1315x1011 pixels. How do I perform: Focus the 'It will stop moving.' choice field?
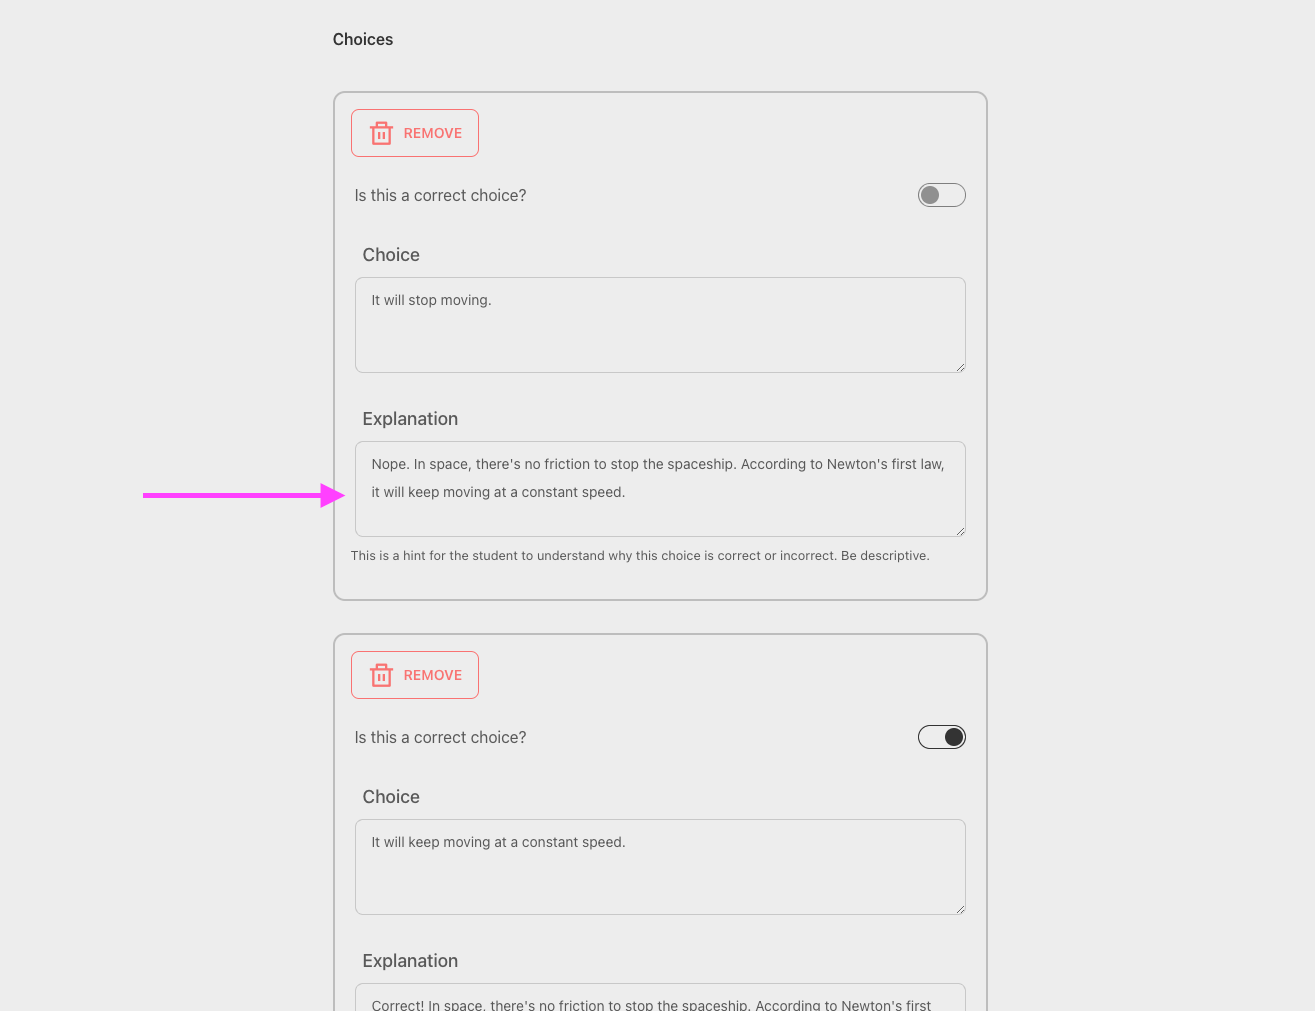[659, 325]
